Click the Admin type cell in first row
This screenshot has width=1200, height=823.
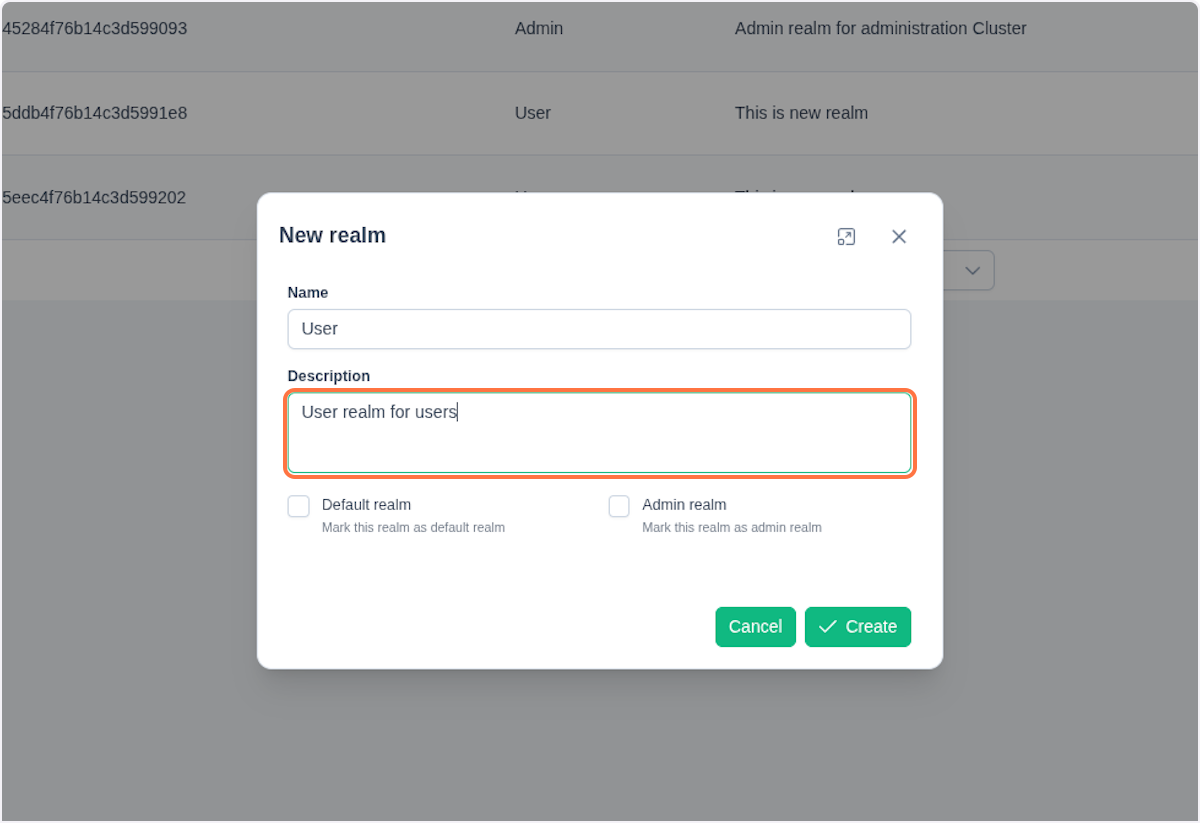[x=538, y=28]
